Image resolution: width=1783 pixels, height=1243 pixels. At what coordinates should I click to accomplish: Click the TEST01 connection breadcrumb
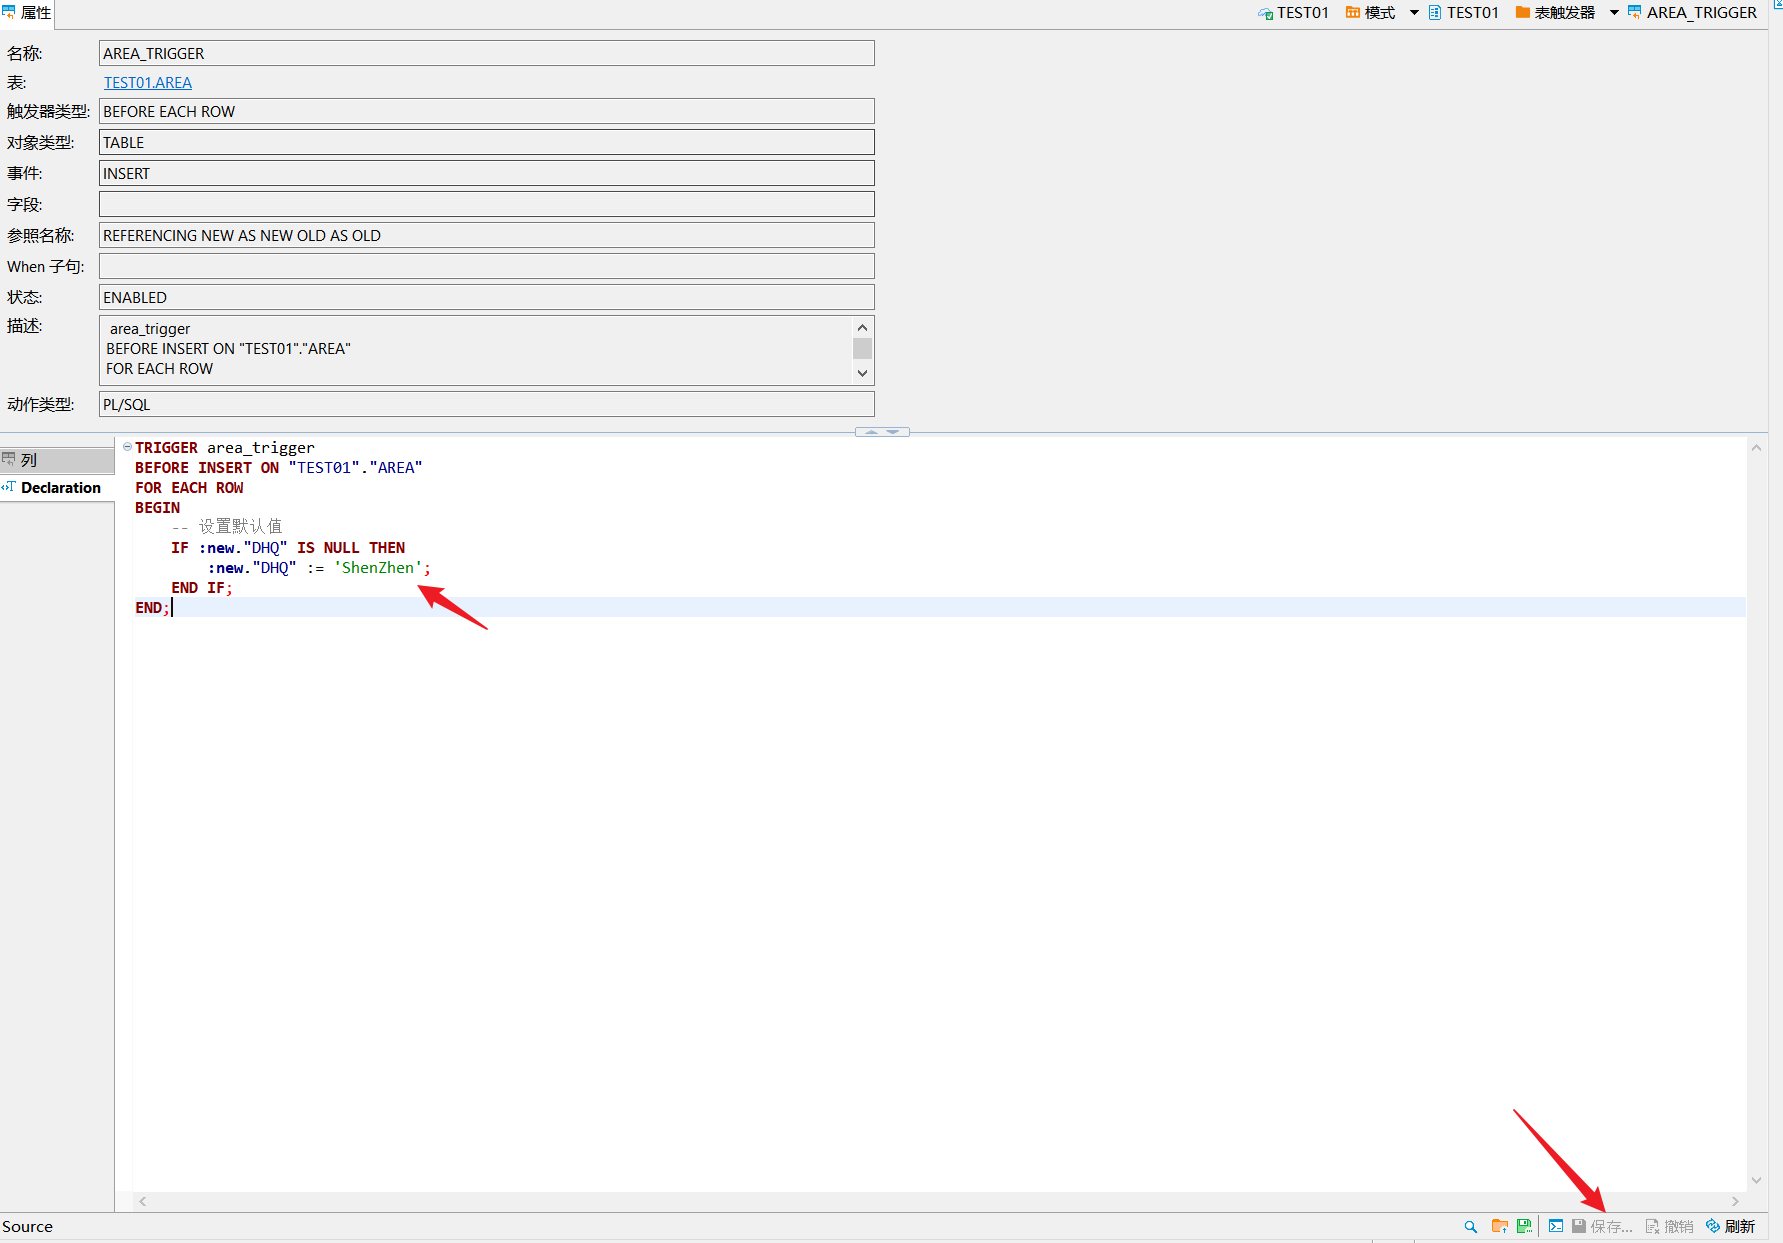click(1294, 13)
